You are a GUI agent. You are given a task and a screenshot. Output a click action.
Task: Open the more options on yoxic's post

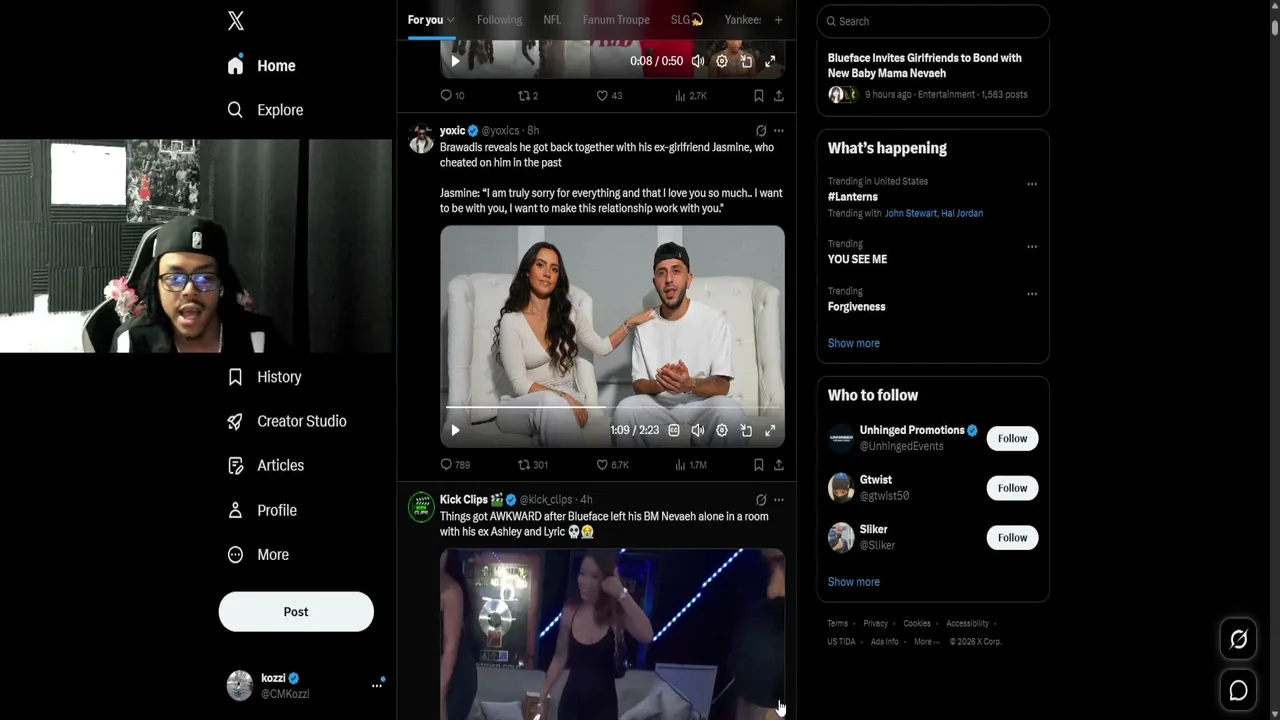779,131
